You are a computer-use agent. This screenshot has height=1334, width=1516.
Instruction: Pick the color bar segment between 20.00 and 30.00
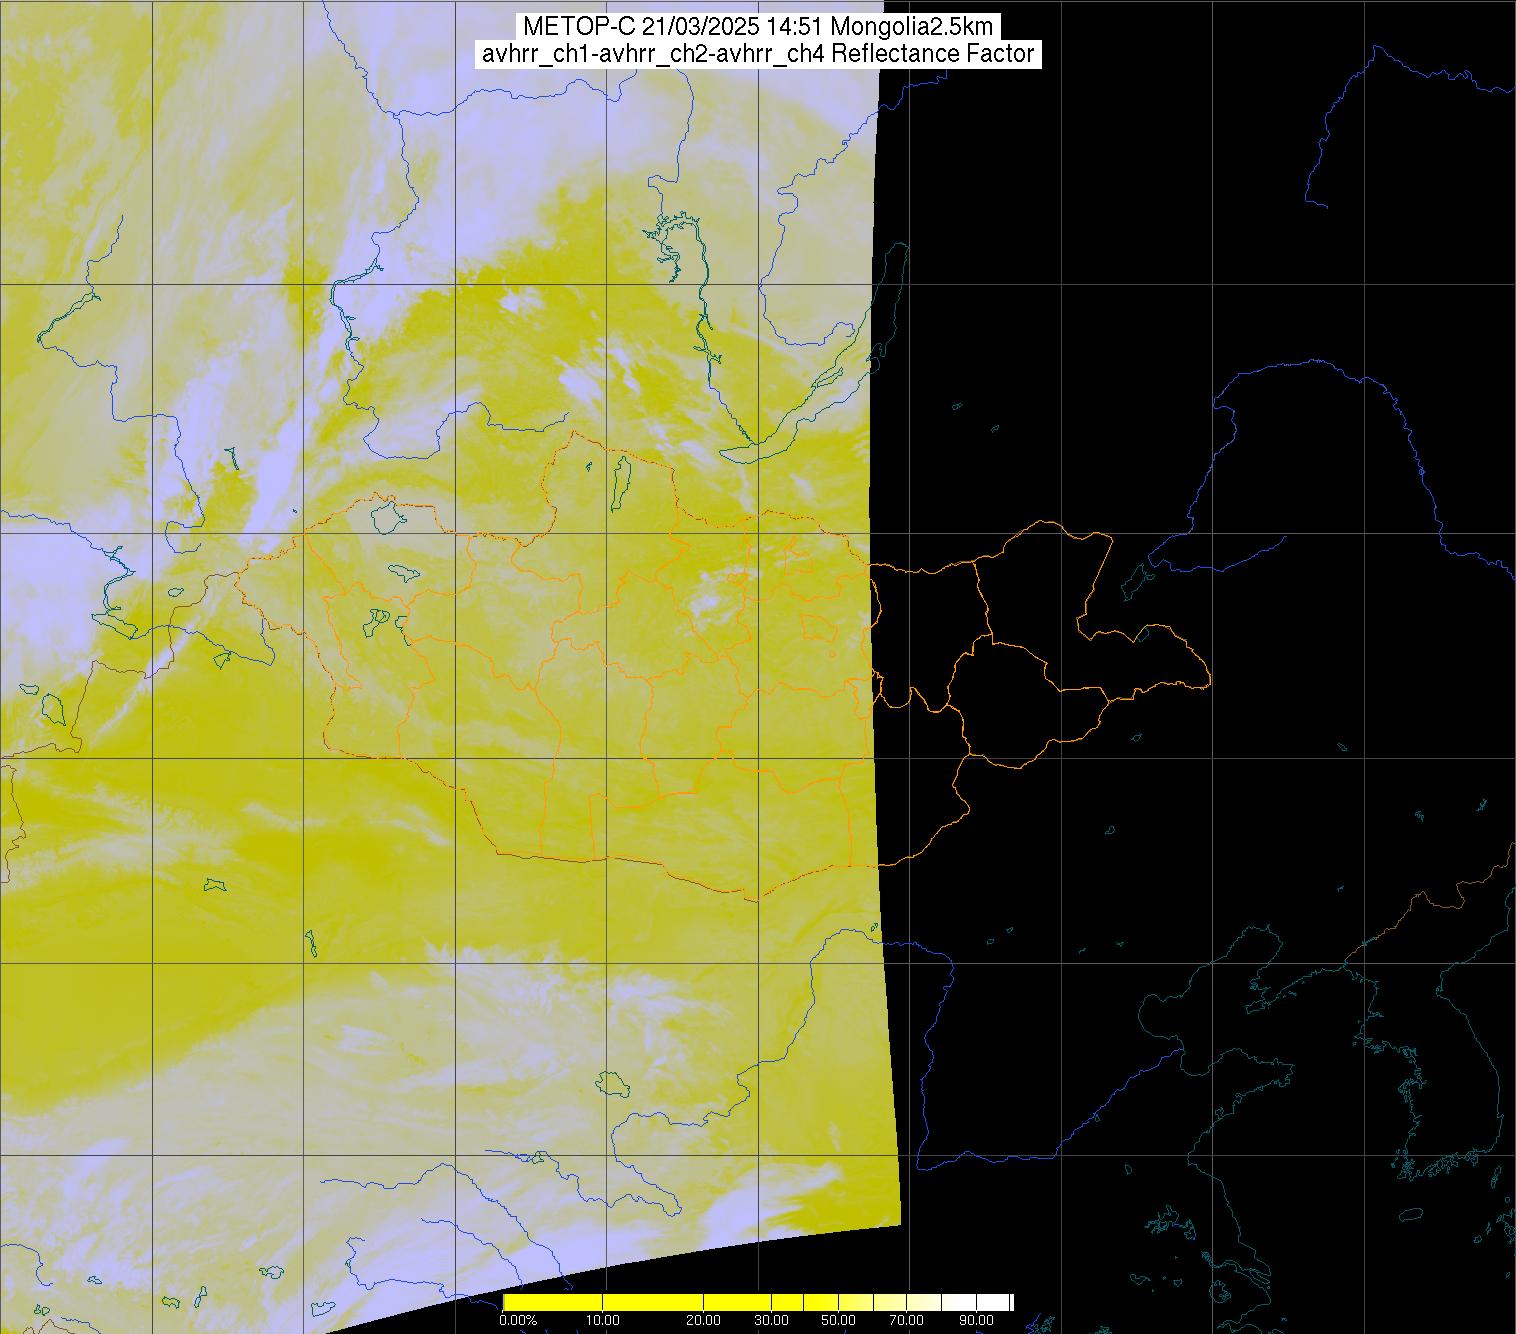[x=737, y=1302]
